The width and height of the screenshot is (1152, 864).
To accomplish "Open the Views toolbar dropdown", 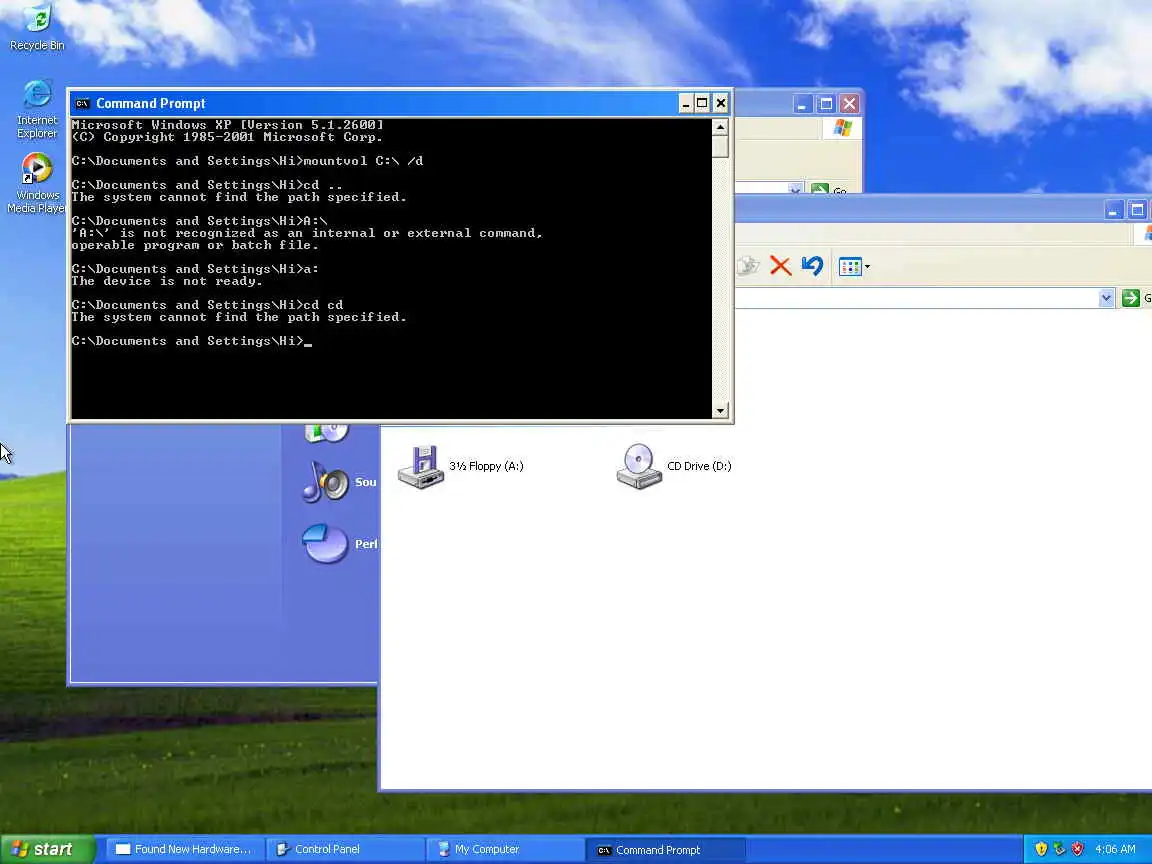I will [x=854, y=267].
